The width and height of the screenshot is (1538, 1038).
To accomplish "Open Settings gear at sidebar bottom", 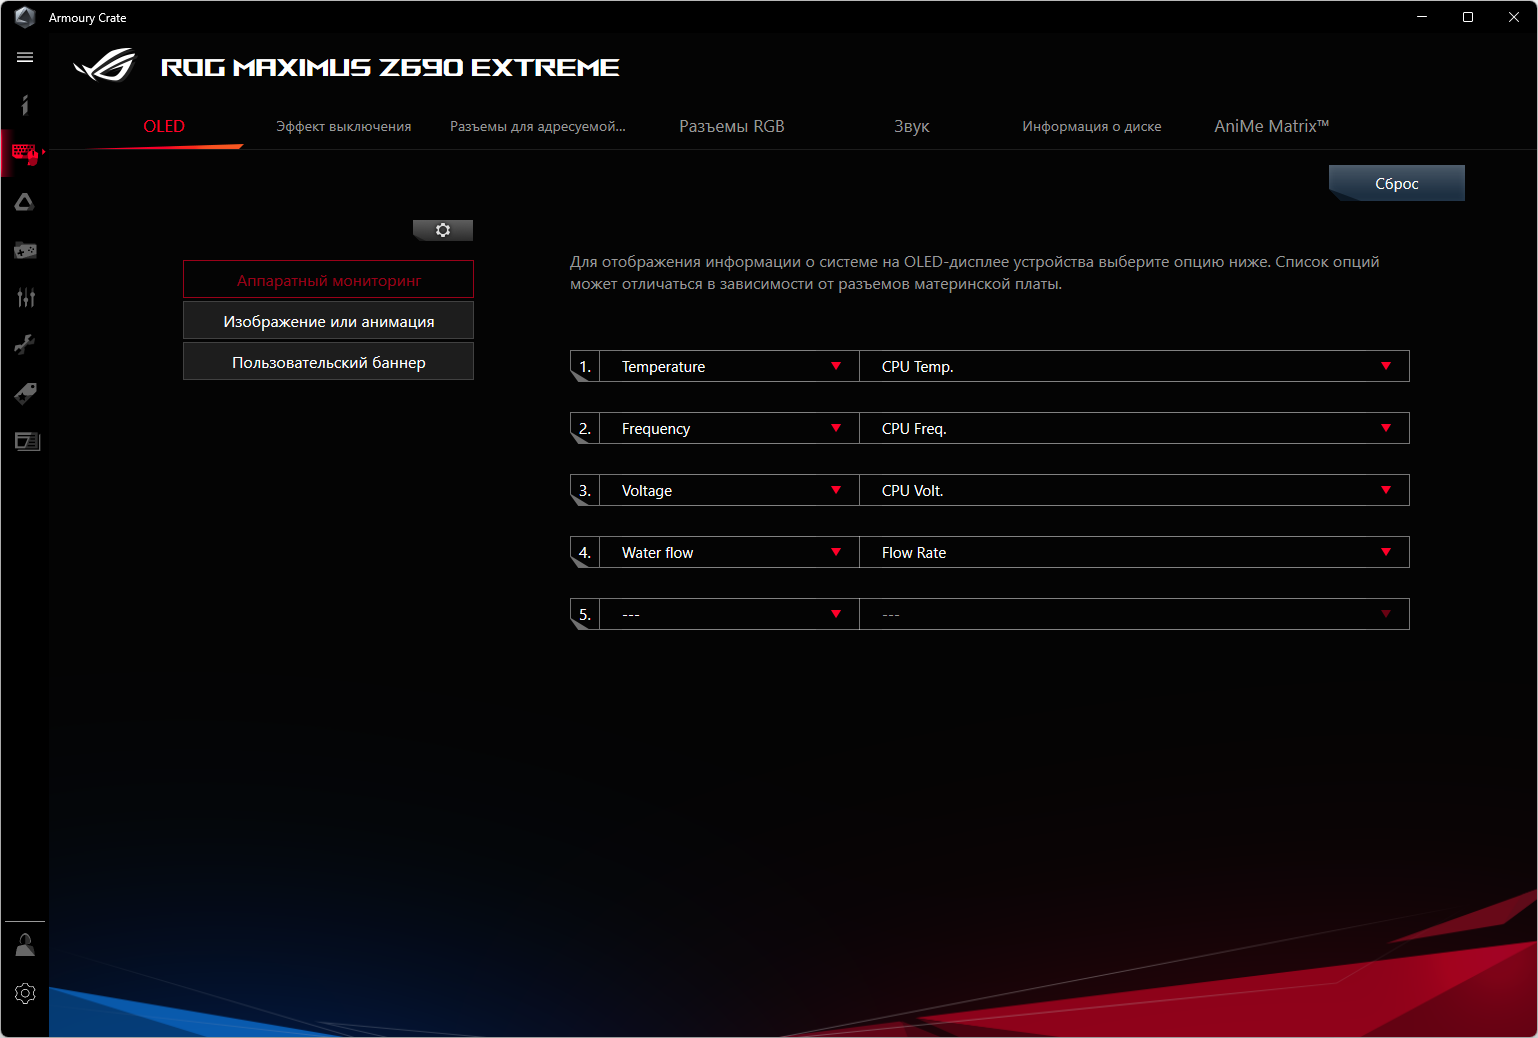I will (x=25, y=993).
